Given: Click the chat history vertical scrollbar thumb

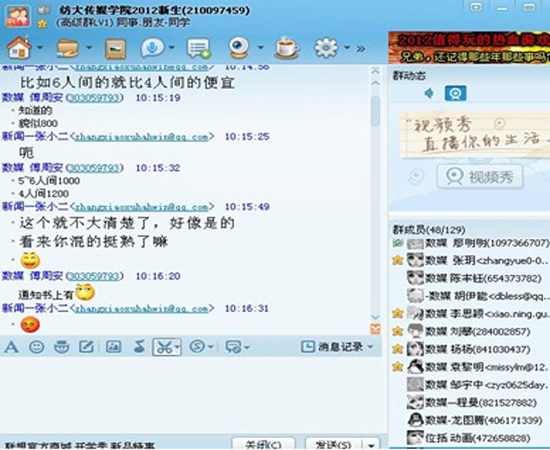Looking at the screenshot, I should 375,111.
